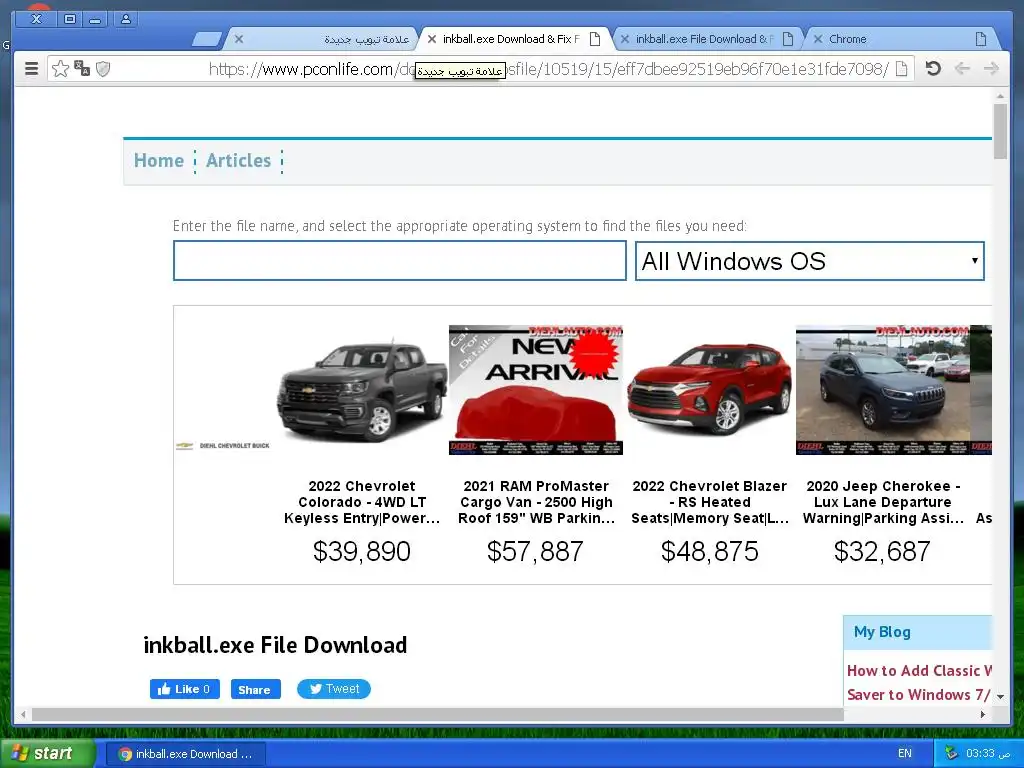This screenshot has width=1024, height=768.
Task: Reload the page with refresh icon
Action: click(x=933, y=68)
